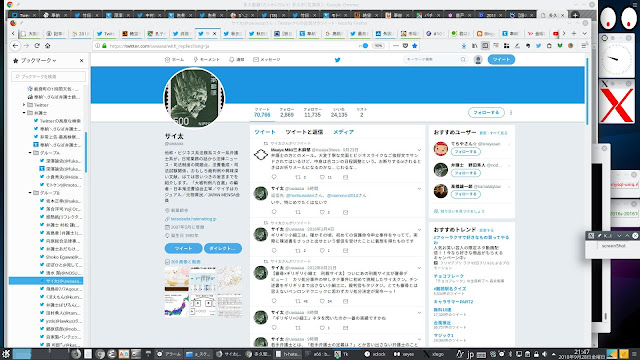The height and width of the screenshot is (360, 640).
Task: Open ホーム in Twitter navigation
Action: pos(174,60)
